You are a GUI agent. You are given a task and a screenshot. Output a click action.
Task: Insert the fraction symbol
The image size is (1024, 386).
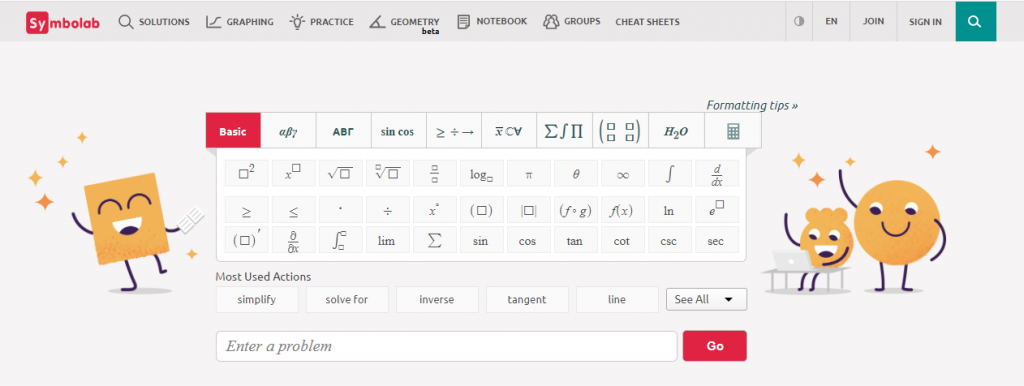[x=434, y=174]
